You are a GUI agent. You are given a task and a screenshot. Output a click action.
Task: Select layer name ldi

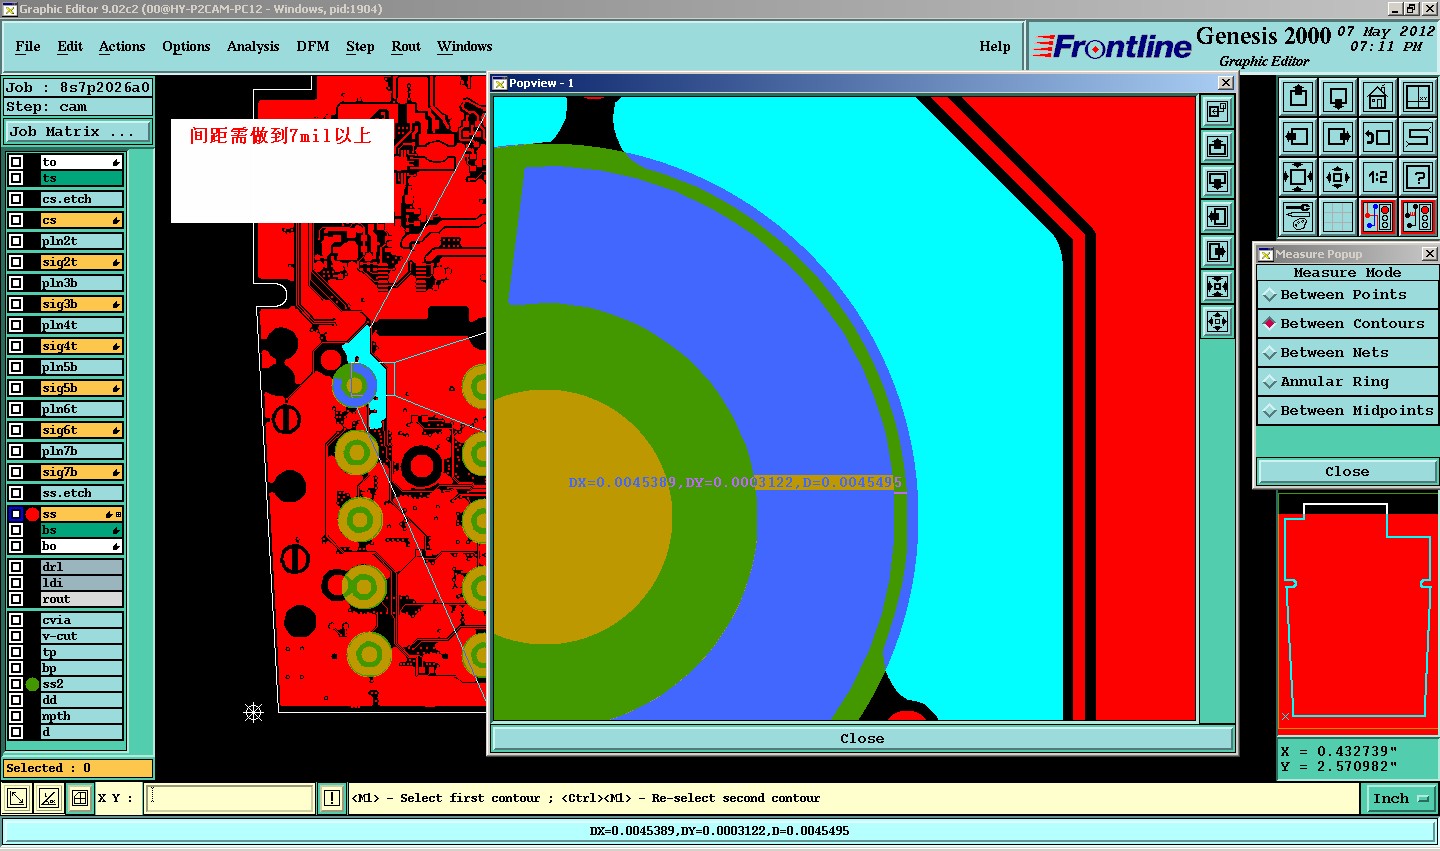81,583
